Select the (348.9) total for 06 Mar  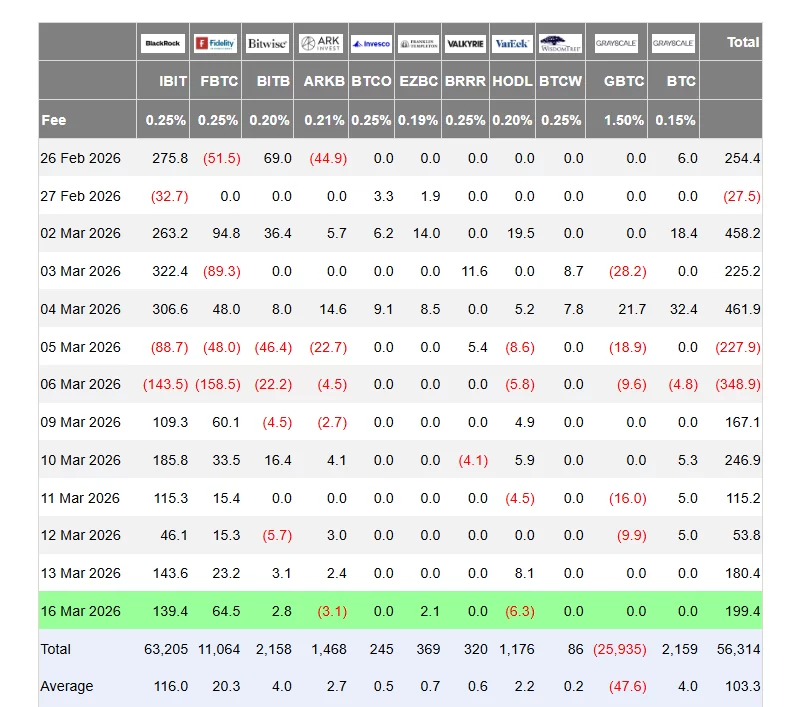737,384
